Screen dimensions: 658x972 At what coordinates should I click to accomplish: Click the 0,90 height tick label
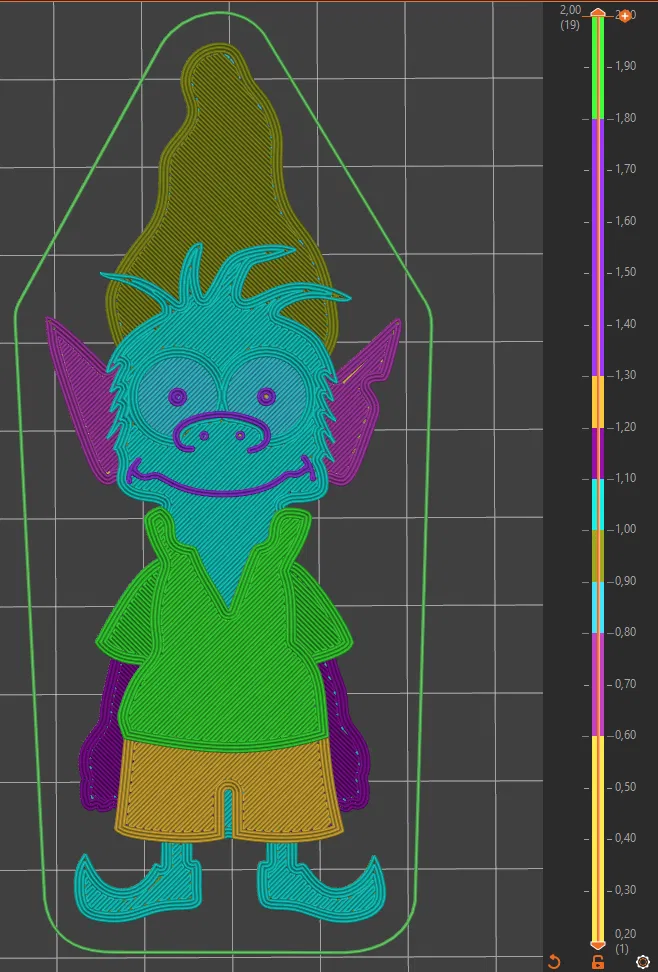coord(626,581)
